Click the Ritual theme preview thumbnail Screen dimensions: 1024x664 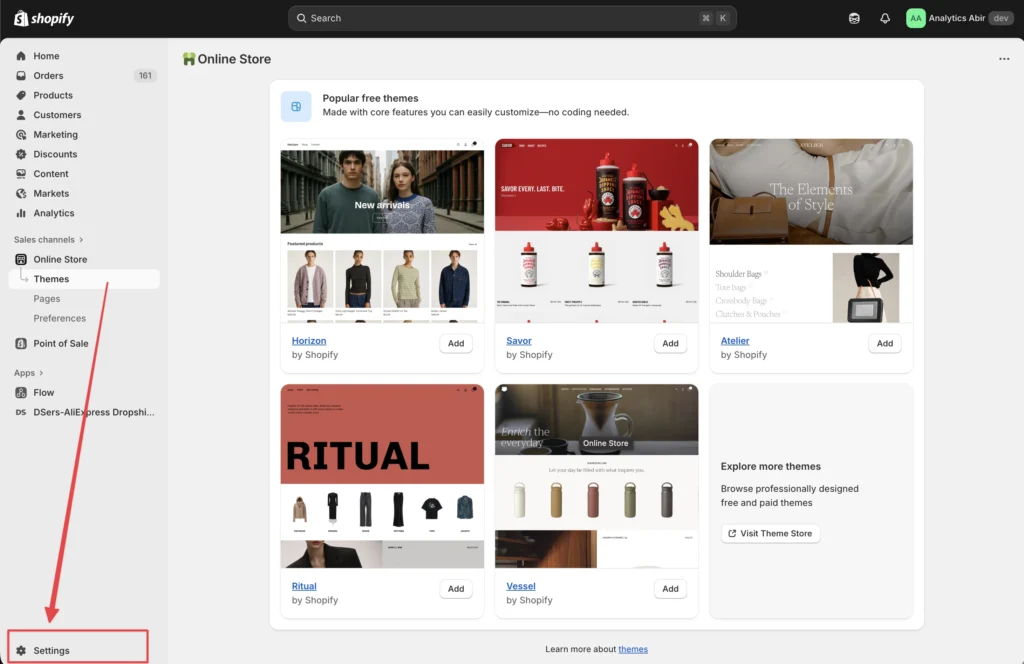pyautogui.click(x=382, y=476)
